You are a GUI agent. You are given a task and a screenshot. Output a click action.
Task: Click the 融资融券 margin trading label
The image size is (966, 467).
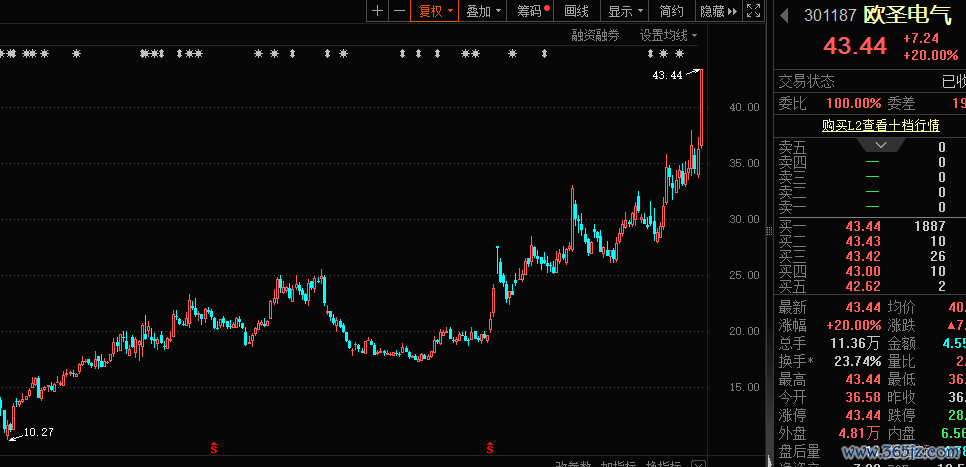pos(595,35)
